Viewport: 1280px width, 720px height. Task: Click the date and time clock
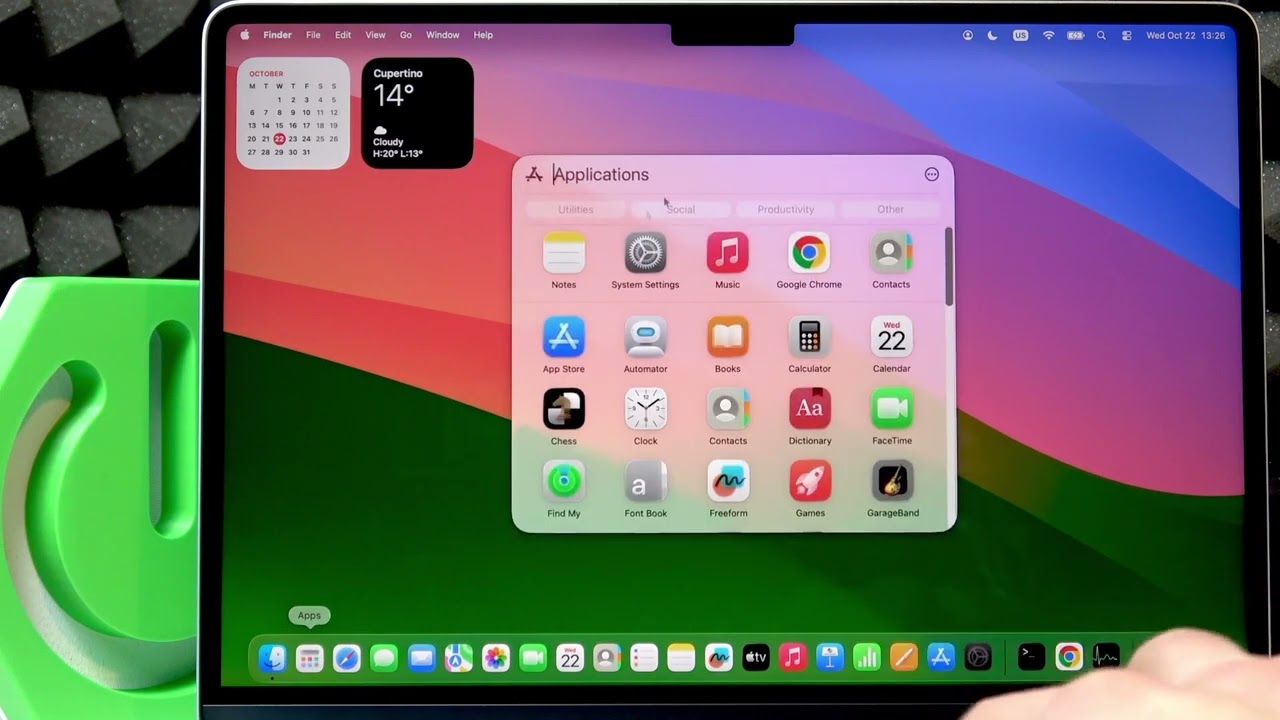click(1185, 35)
